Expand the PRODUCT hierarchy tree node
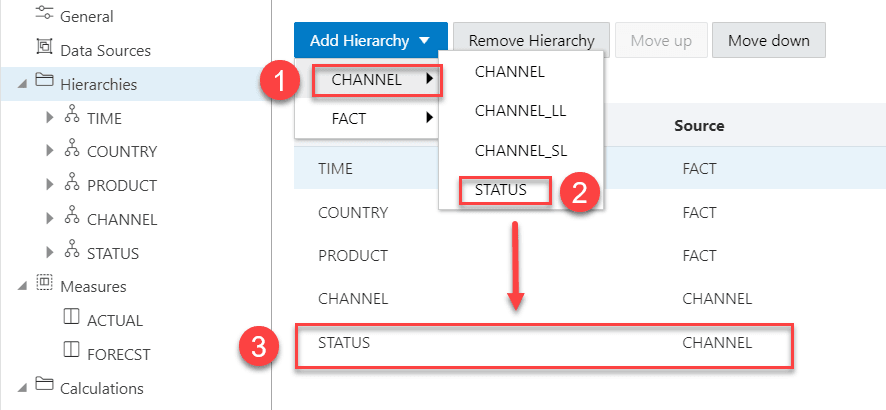The height and width of the screenshot is (410, 886). point(51,186)
